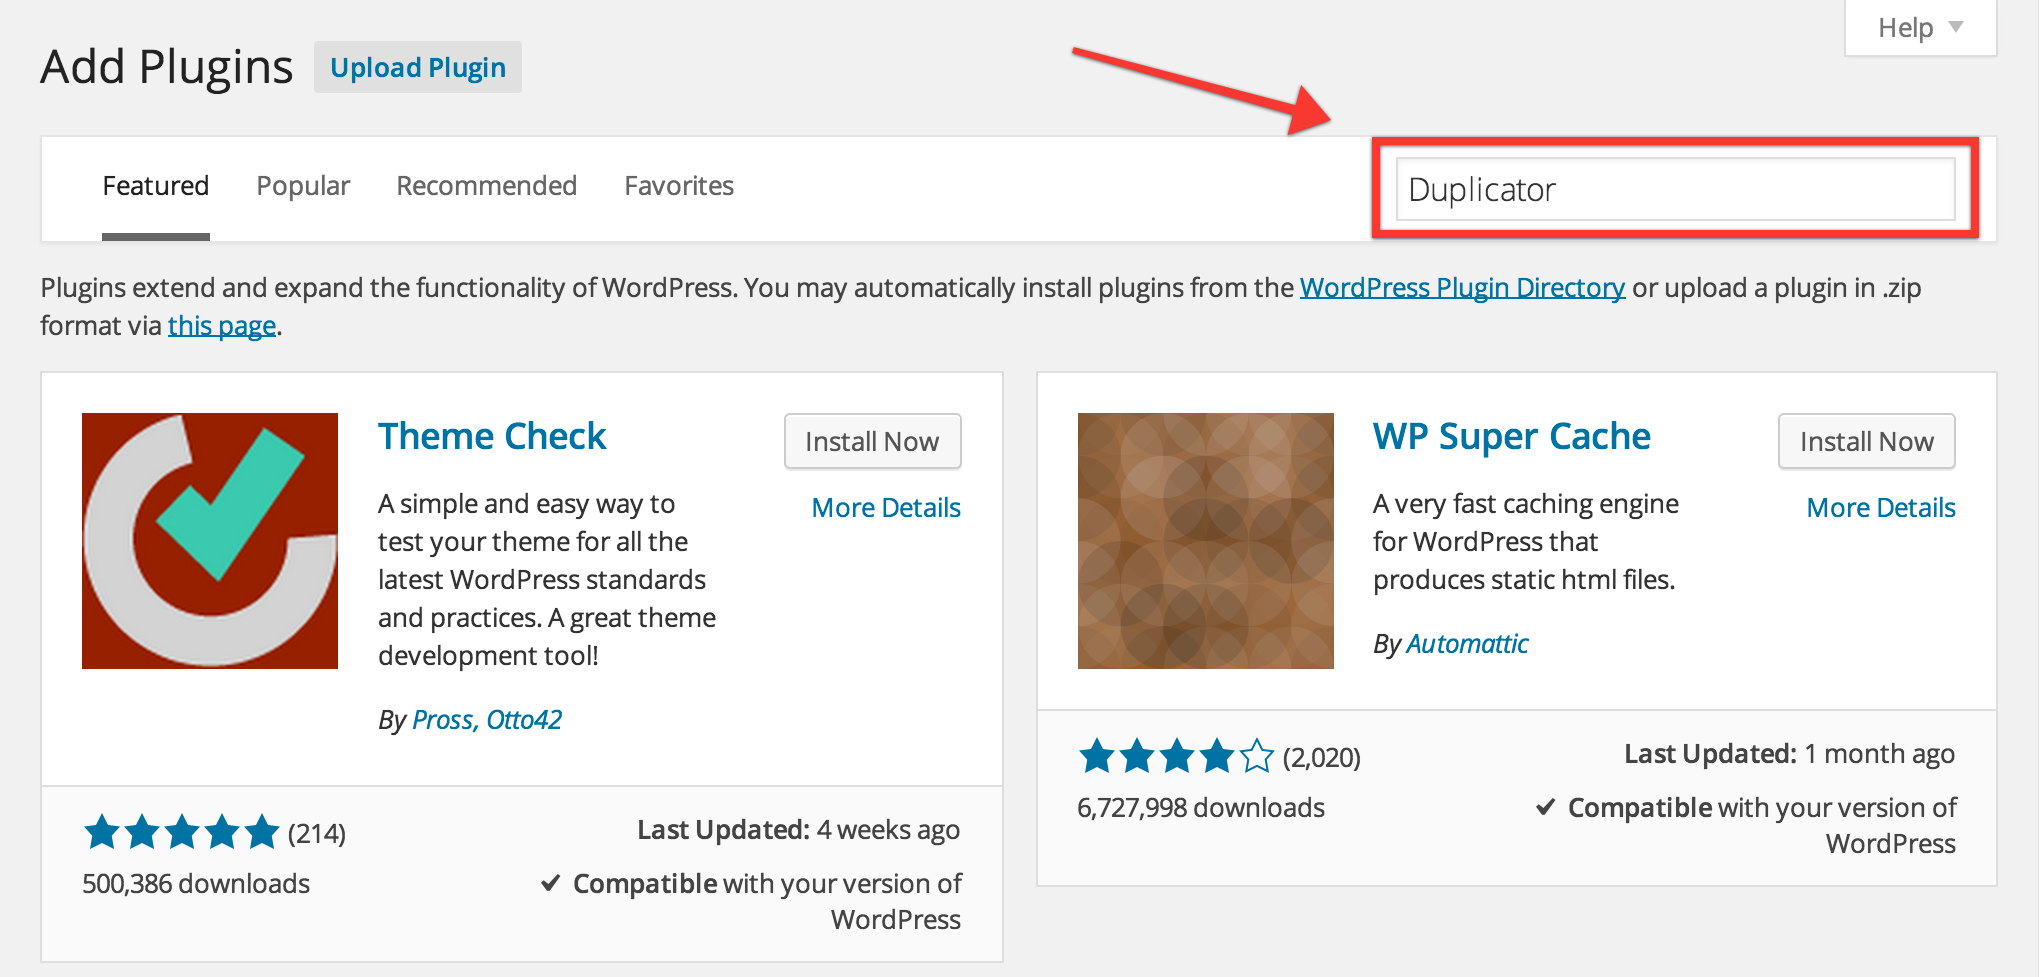Install WP Super Cache now
Screen dimensions: 2039x977
tap(1867, 441)
